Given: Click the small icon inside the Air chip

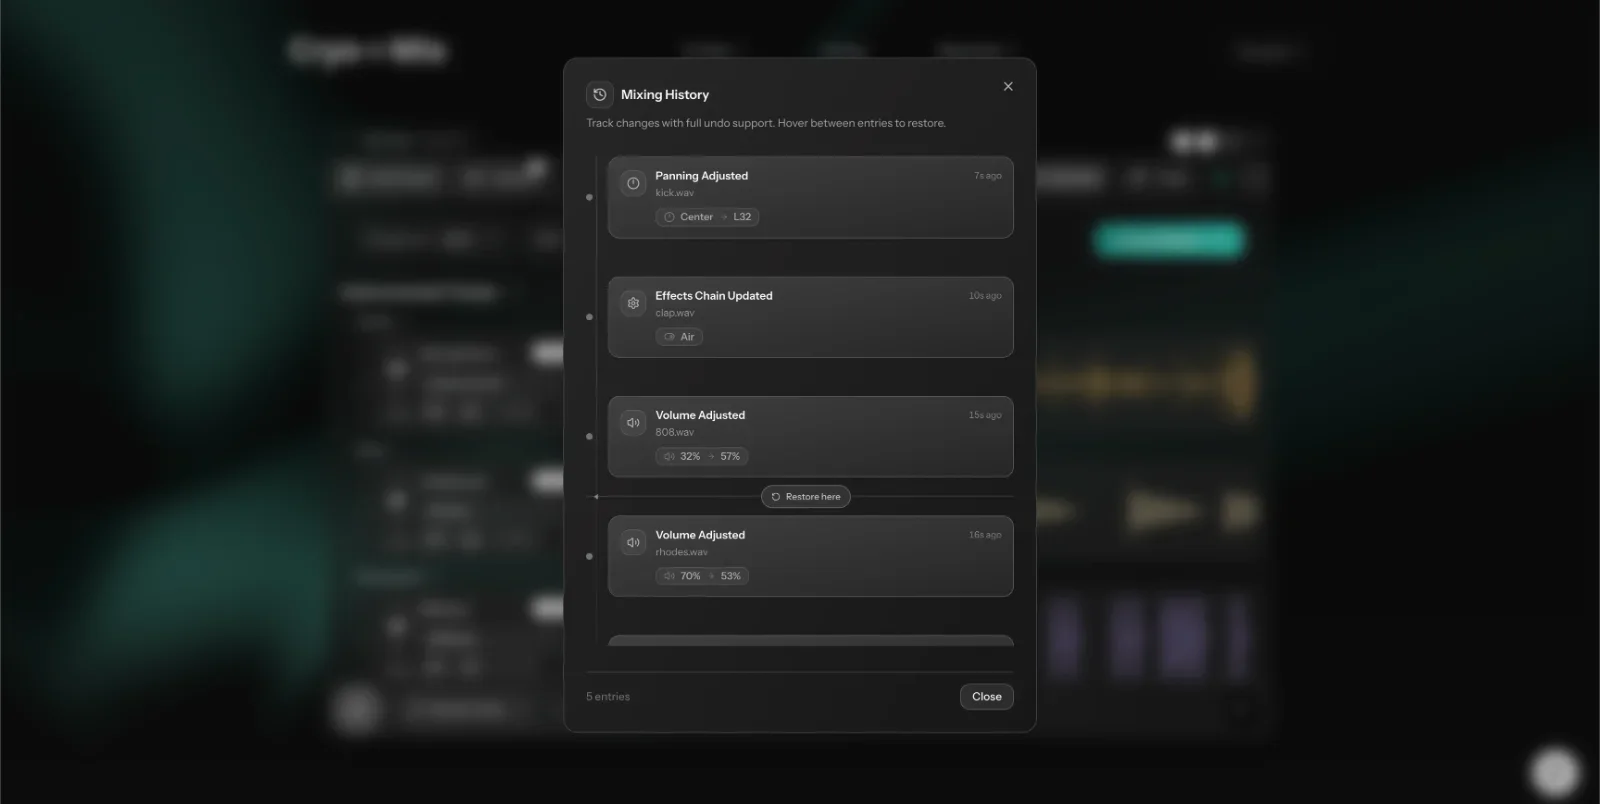Looking at the screenshot, I should coord(669,337).
